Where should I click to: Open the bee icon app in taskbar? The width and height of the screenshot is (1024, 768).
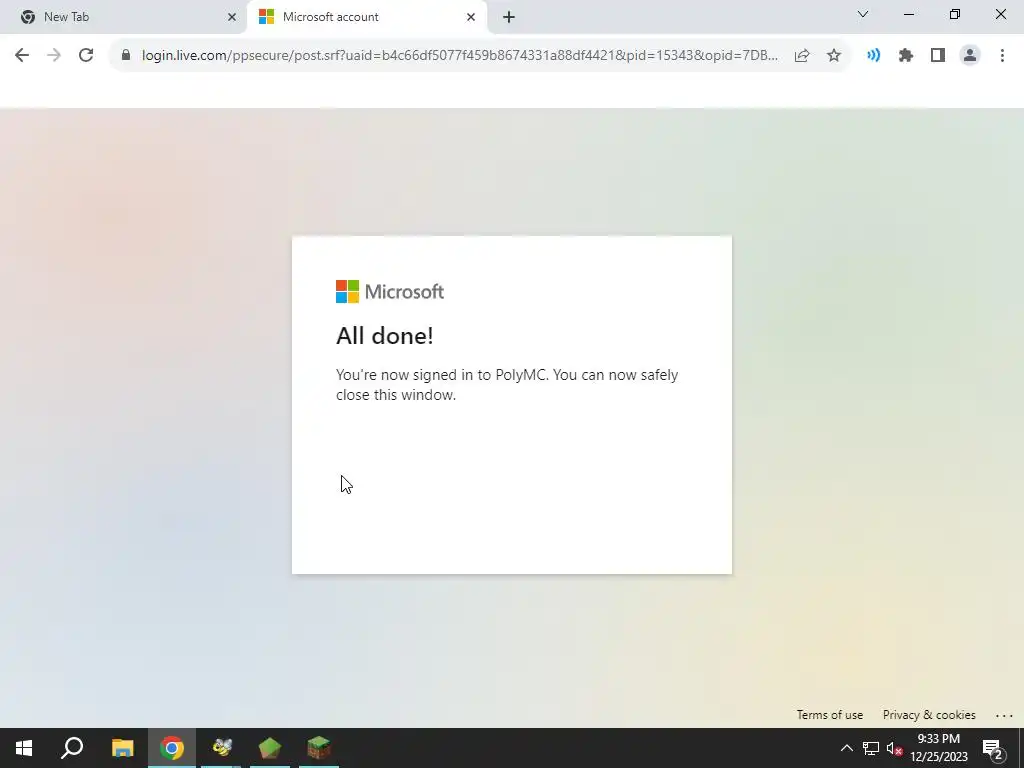(221, 748)
